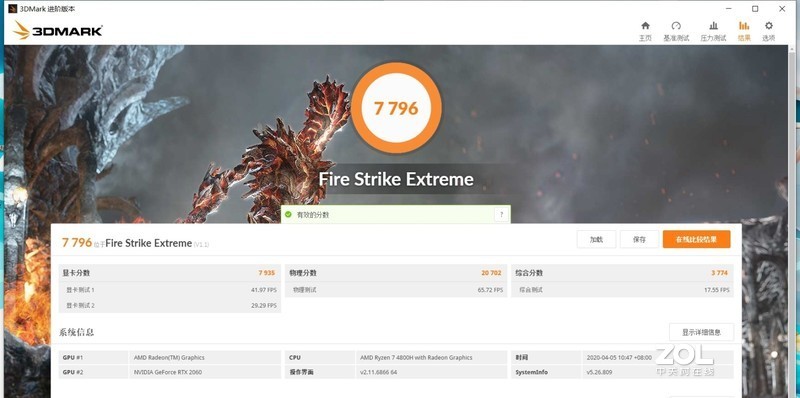The width and height of the screenshot is (800, 398).
Task: Click the SystemInfo label
Action: click(x=531, y=372)
